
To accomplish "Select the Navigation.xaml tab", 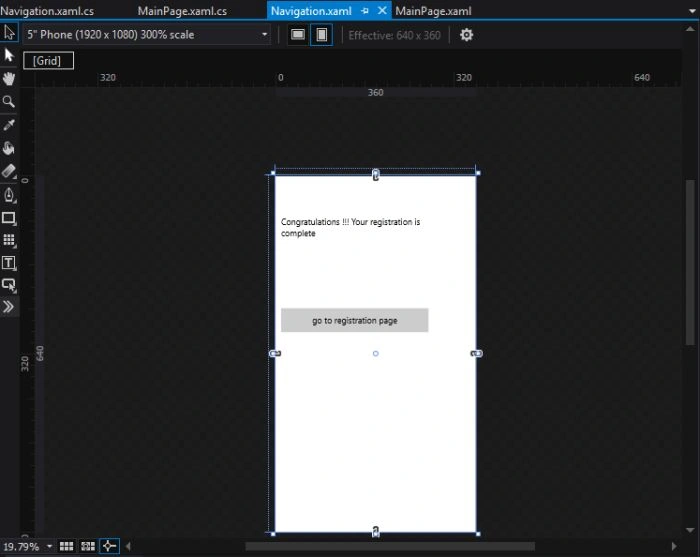I will [x=311, y=11].
